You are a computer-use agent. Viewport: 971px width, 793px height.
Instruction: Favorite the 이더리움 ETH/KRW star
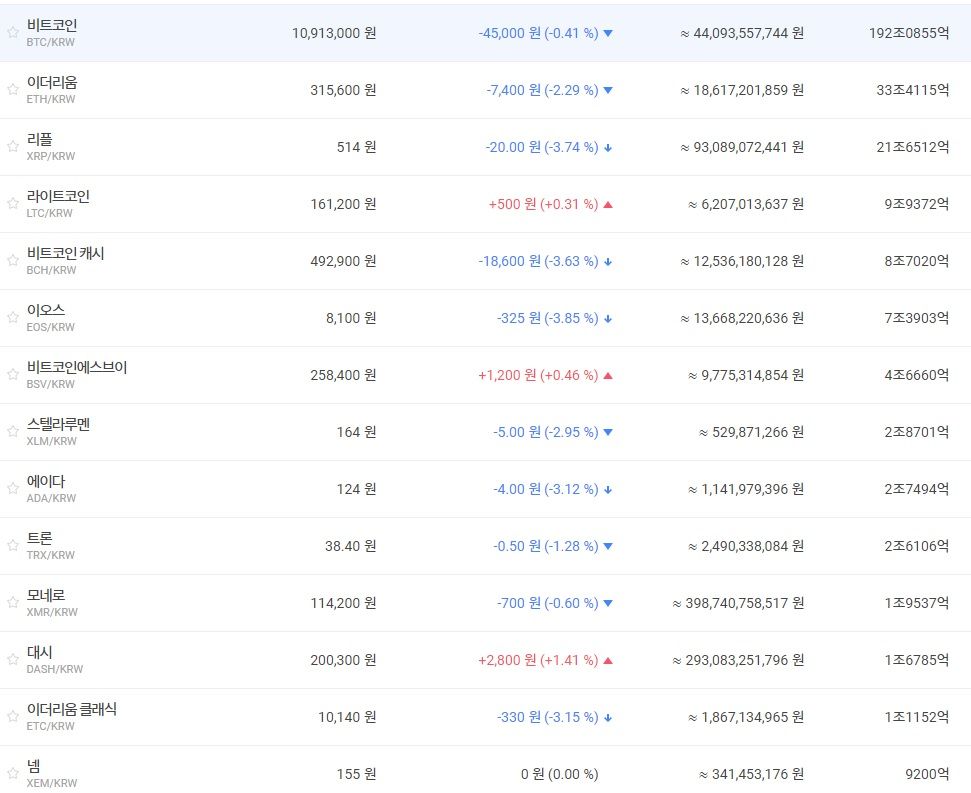click(12, 89)
